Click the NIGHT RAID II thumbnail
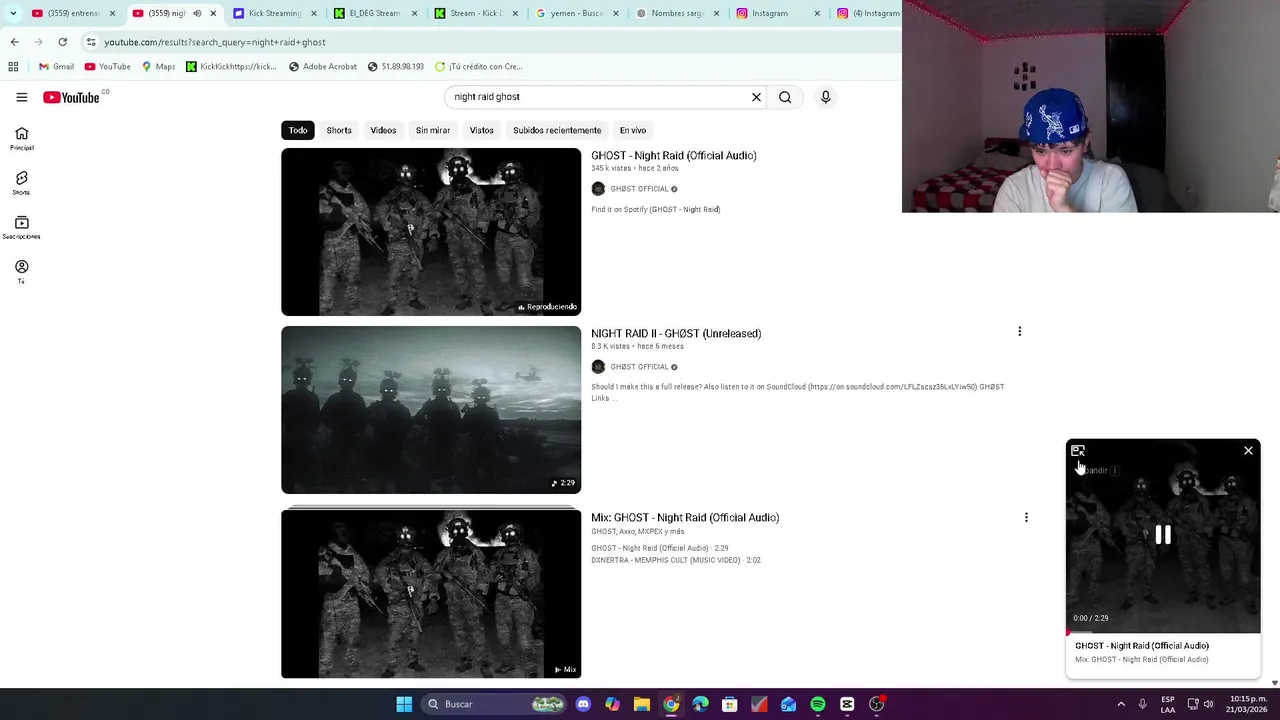This screenshot has width=1280, height=720. [x=431, y=410]
